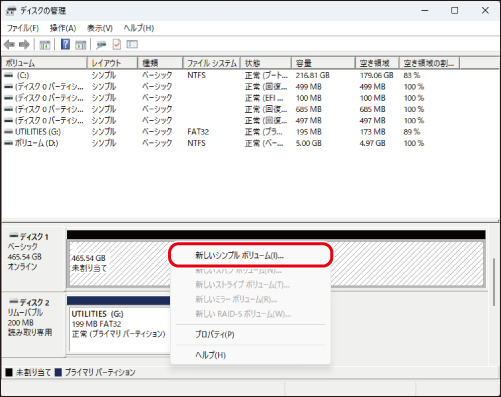Screen dimensions: 501x397
Task: Click the 89 % free percentage cell
Action: click(x=412, y=132)
